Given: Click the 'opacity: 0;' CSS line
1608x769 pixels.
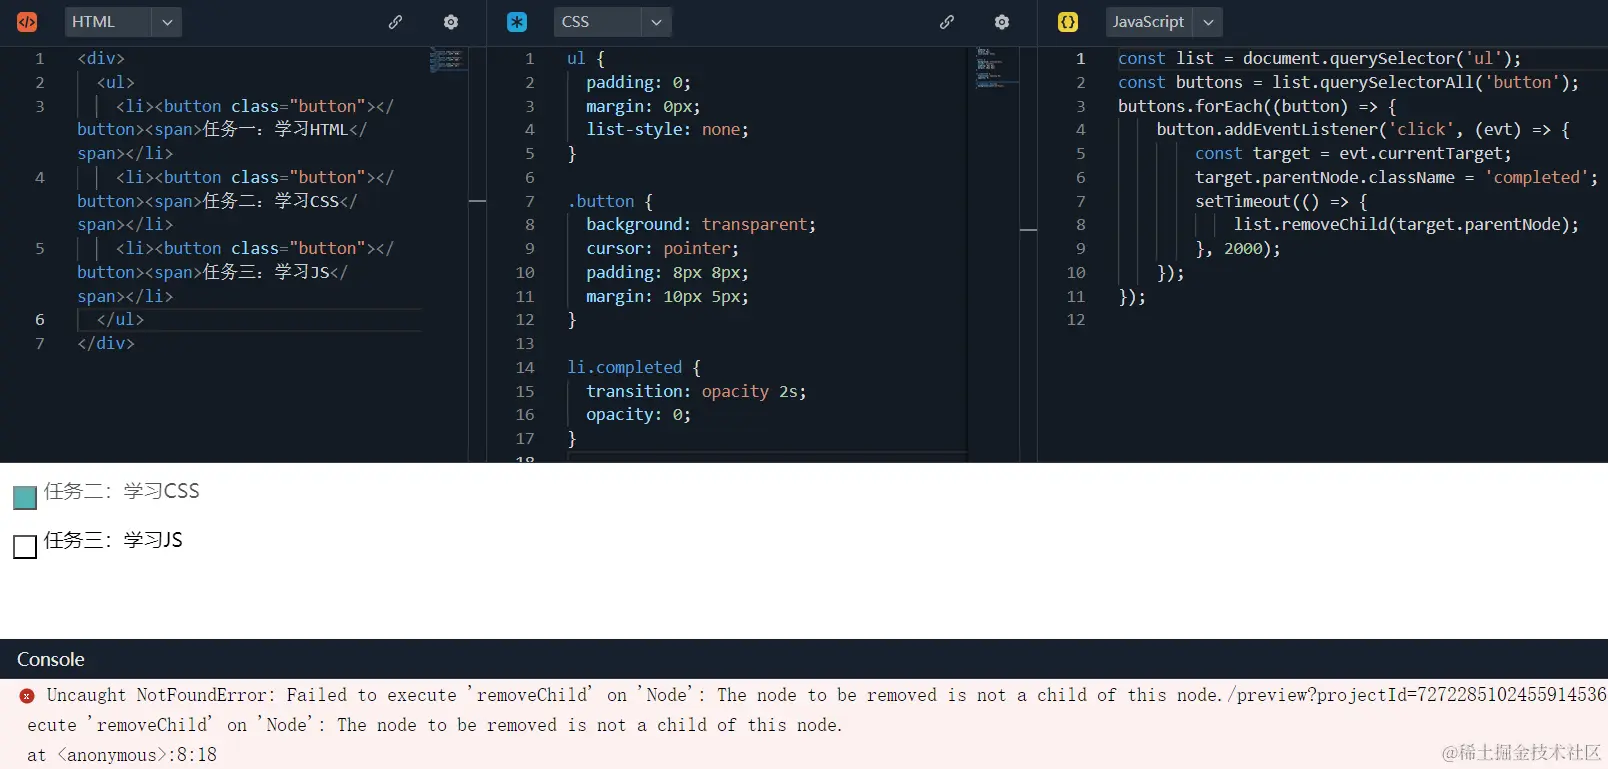Looking at the screenshot, I should 638,415.
